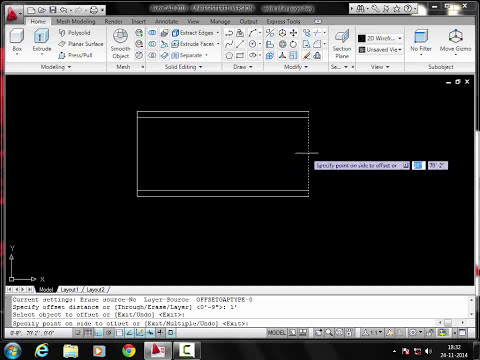Image resolution: width=480 pixels, height=360 pixels.
Task: Select the Extrude tool
Action: point(42,40)
